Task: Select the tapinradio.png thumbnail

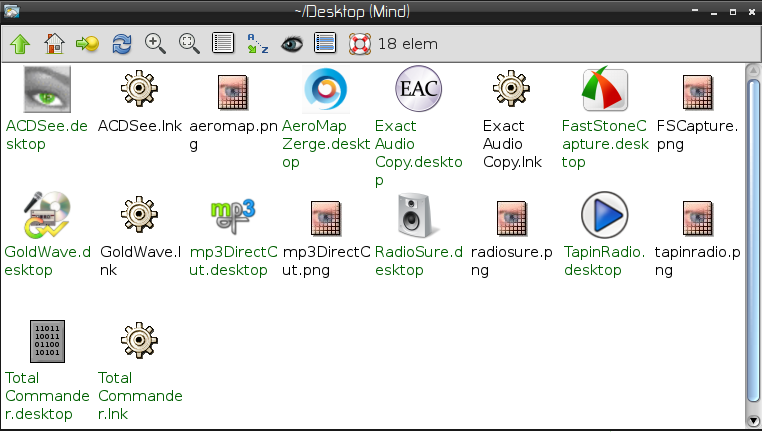Action: coord(697,218)
